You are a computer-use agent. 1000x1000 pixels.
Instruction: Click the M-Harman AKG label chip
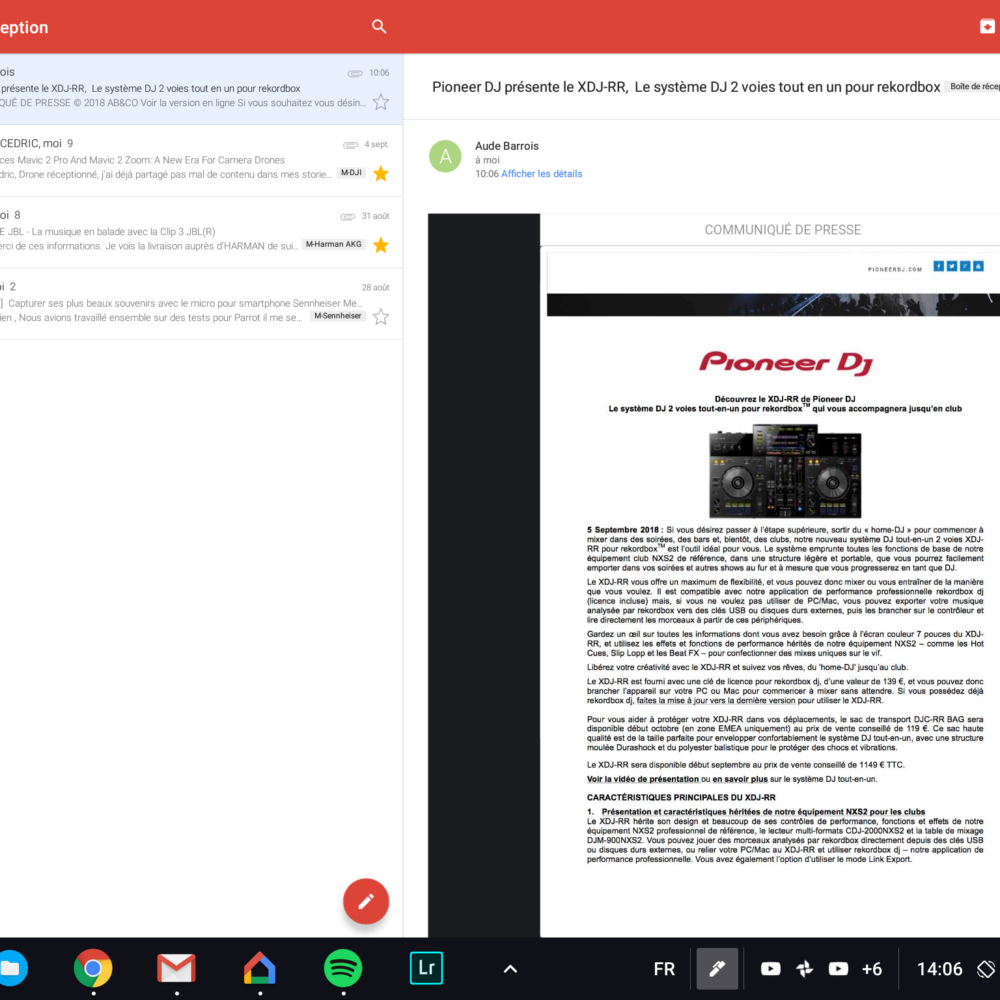click(334, 244)
